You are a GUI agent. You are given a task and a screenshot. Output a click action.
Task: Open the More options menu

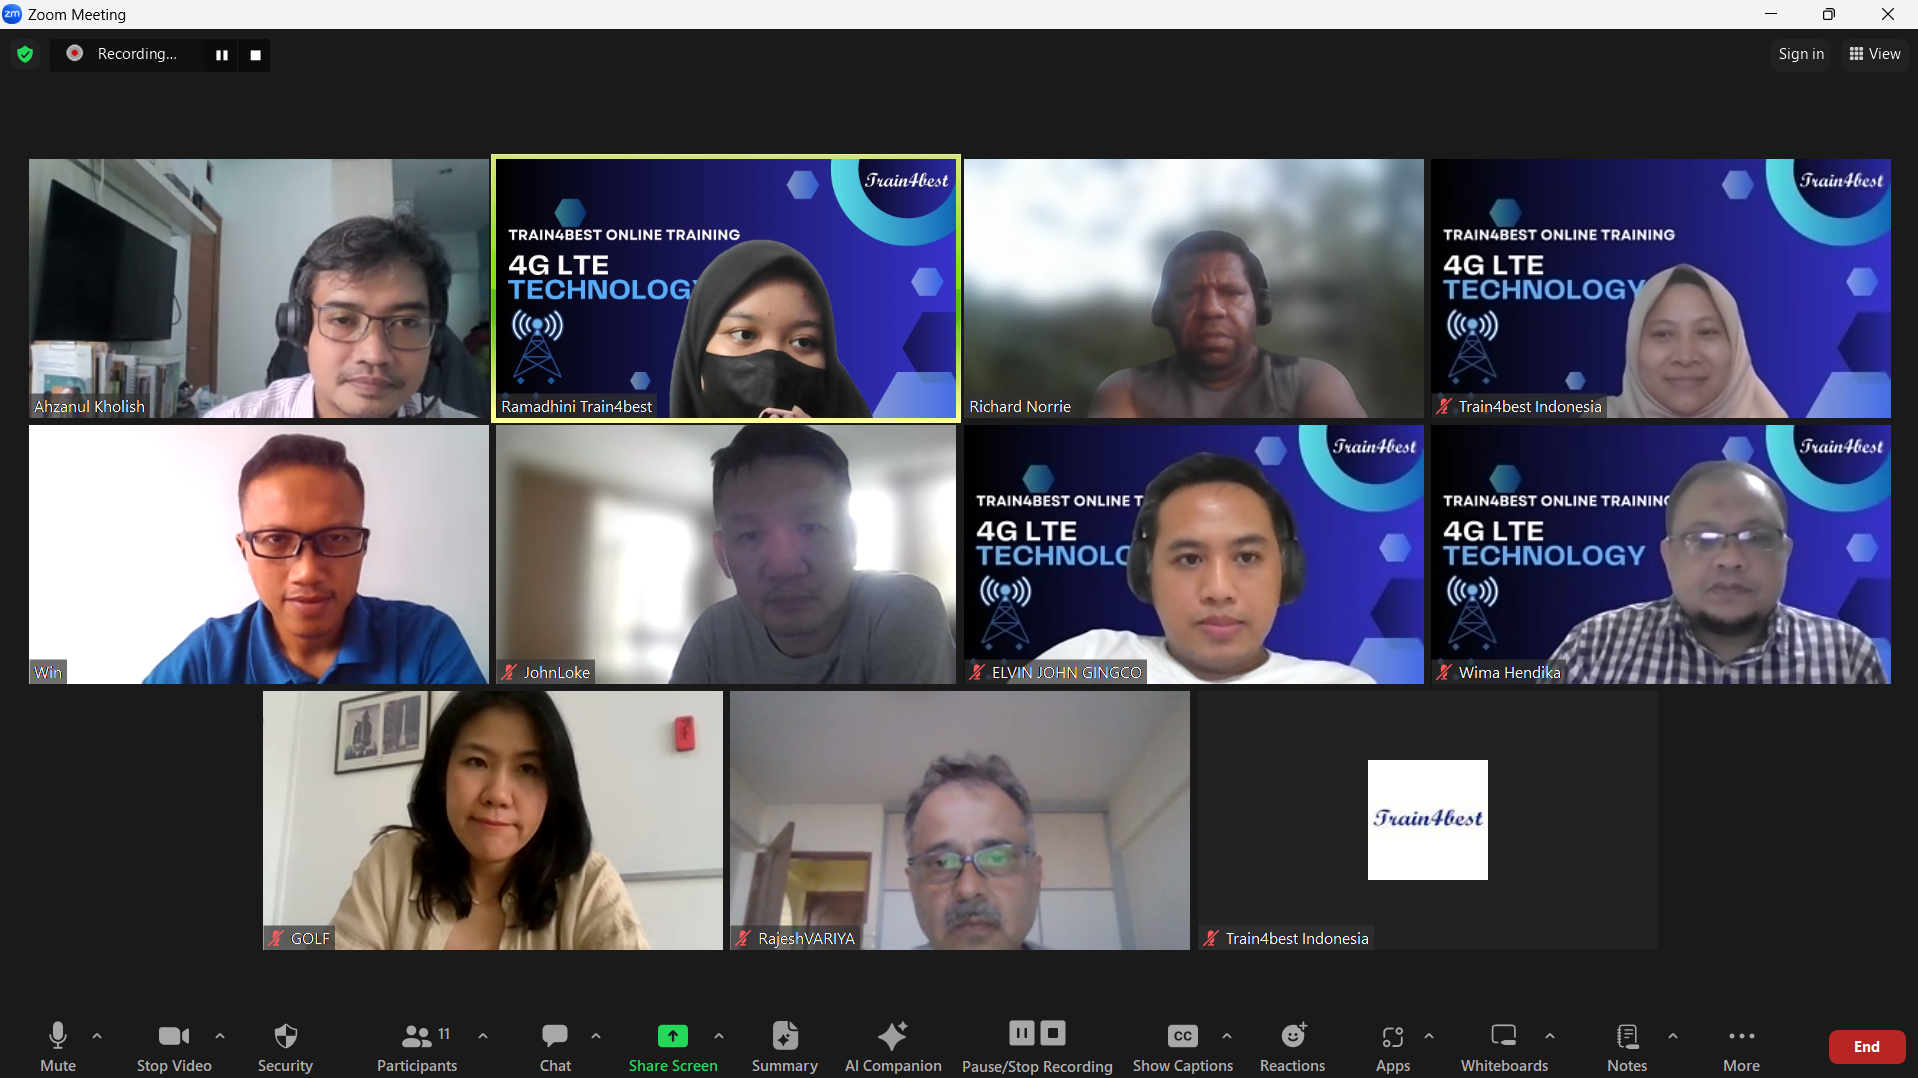click(1741, 1046)
